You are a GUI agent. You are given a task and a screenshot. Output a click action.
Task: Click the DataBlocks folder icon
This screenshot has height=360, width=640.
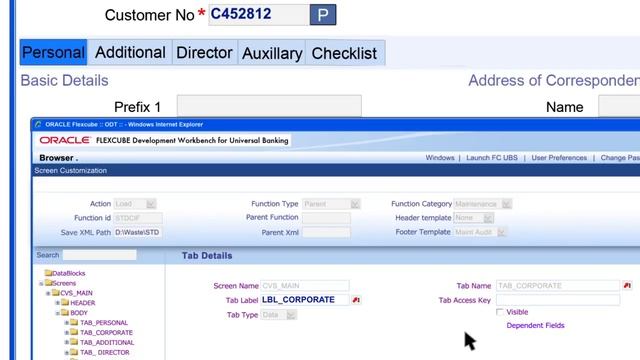pos(49,273)
